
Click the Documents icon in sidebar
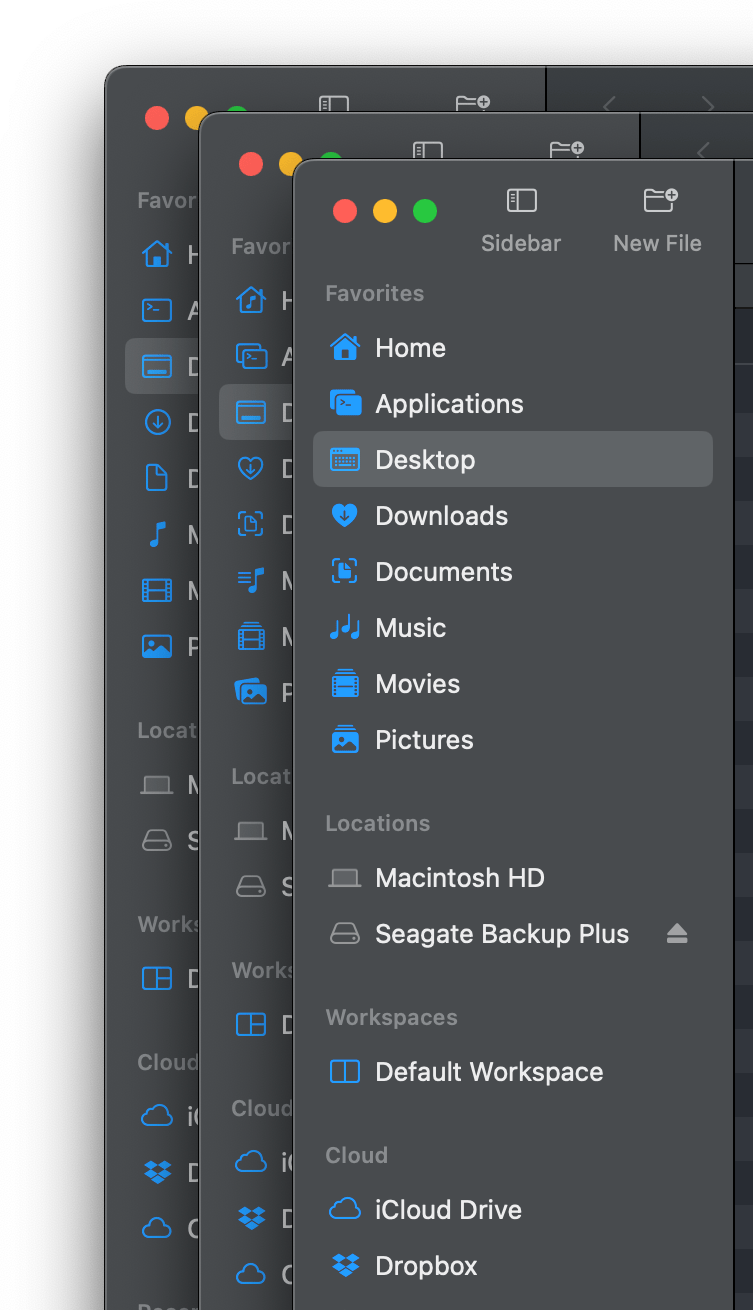point(345,572)
